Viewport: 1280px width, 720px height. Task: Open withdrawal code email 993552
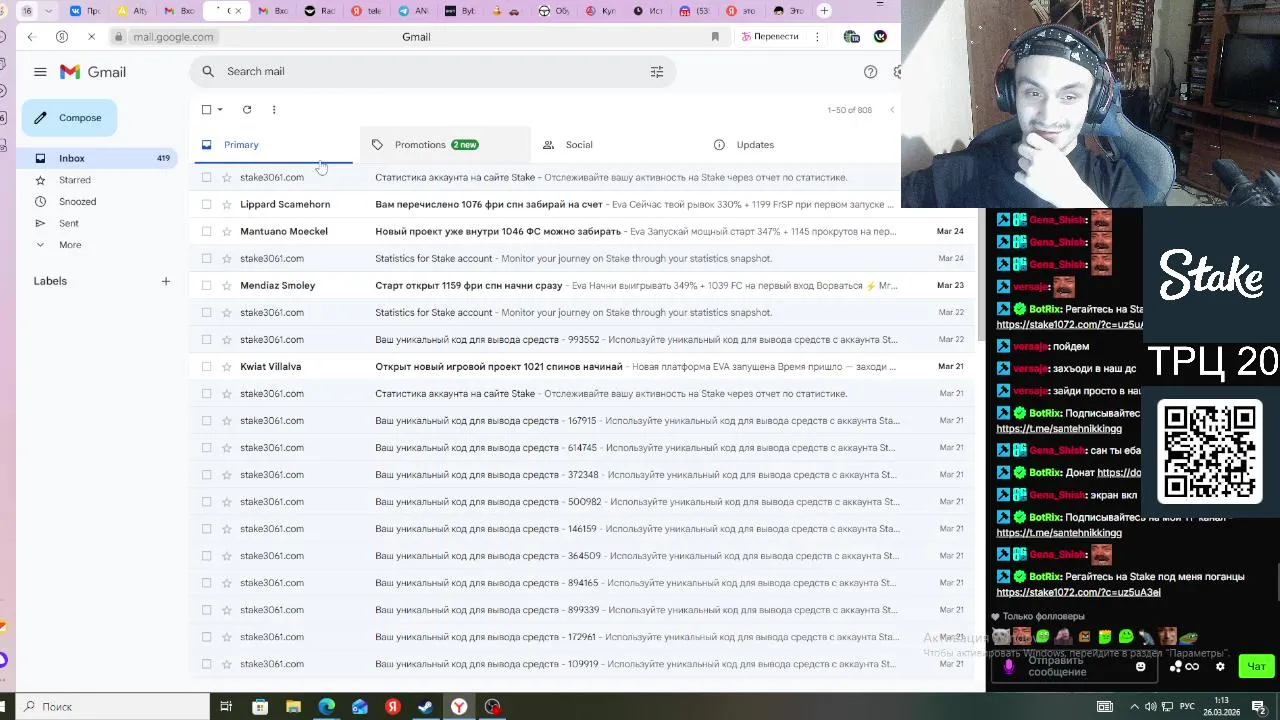(583, 340)
